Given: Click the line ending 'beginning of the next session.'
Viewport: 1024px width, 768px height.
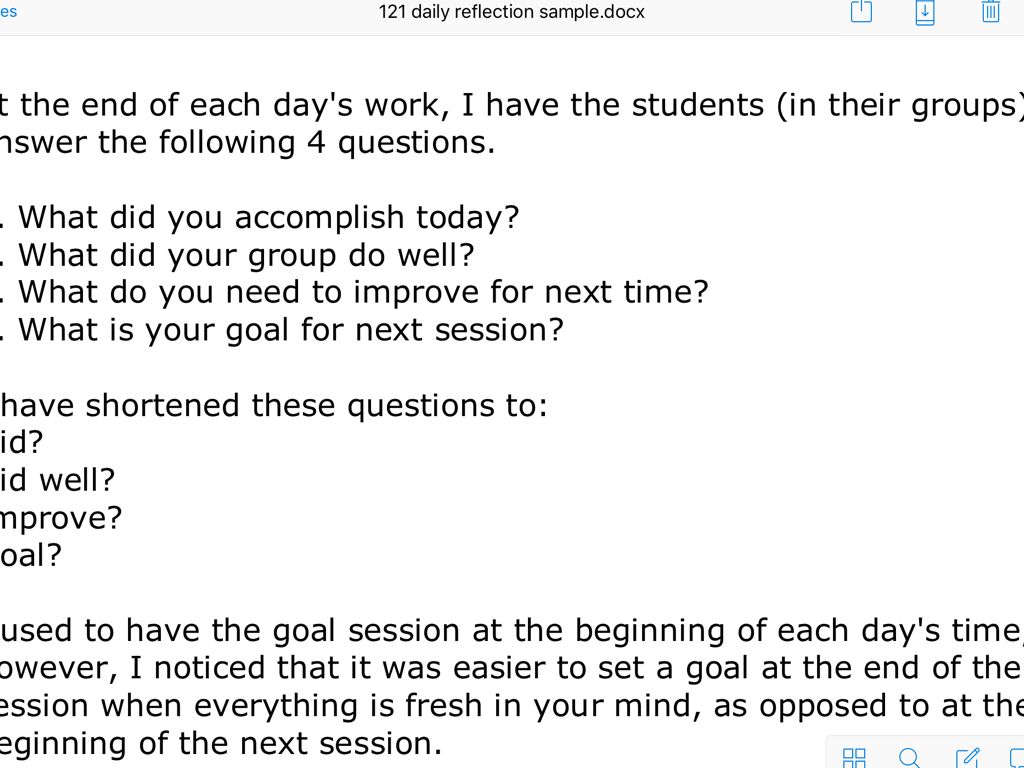Looking at the screenshot, I should (x=220, y=743).
